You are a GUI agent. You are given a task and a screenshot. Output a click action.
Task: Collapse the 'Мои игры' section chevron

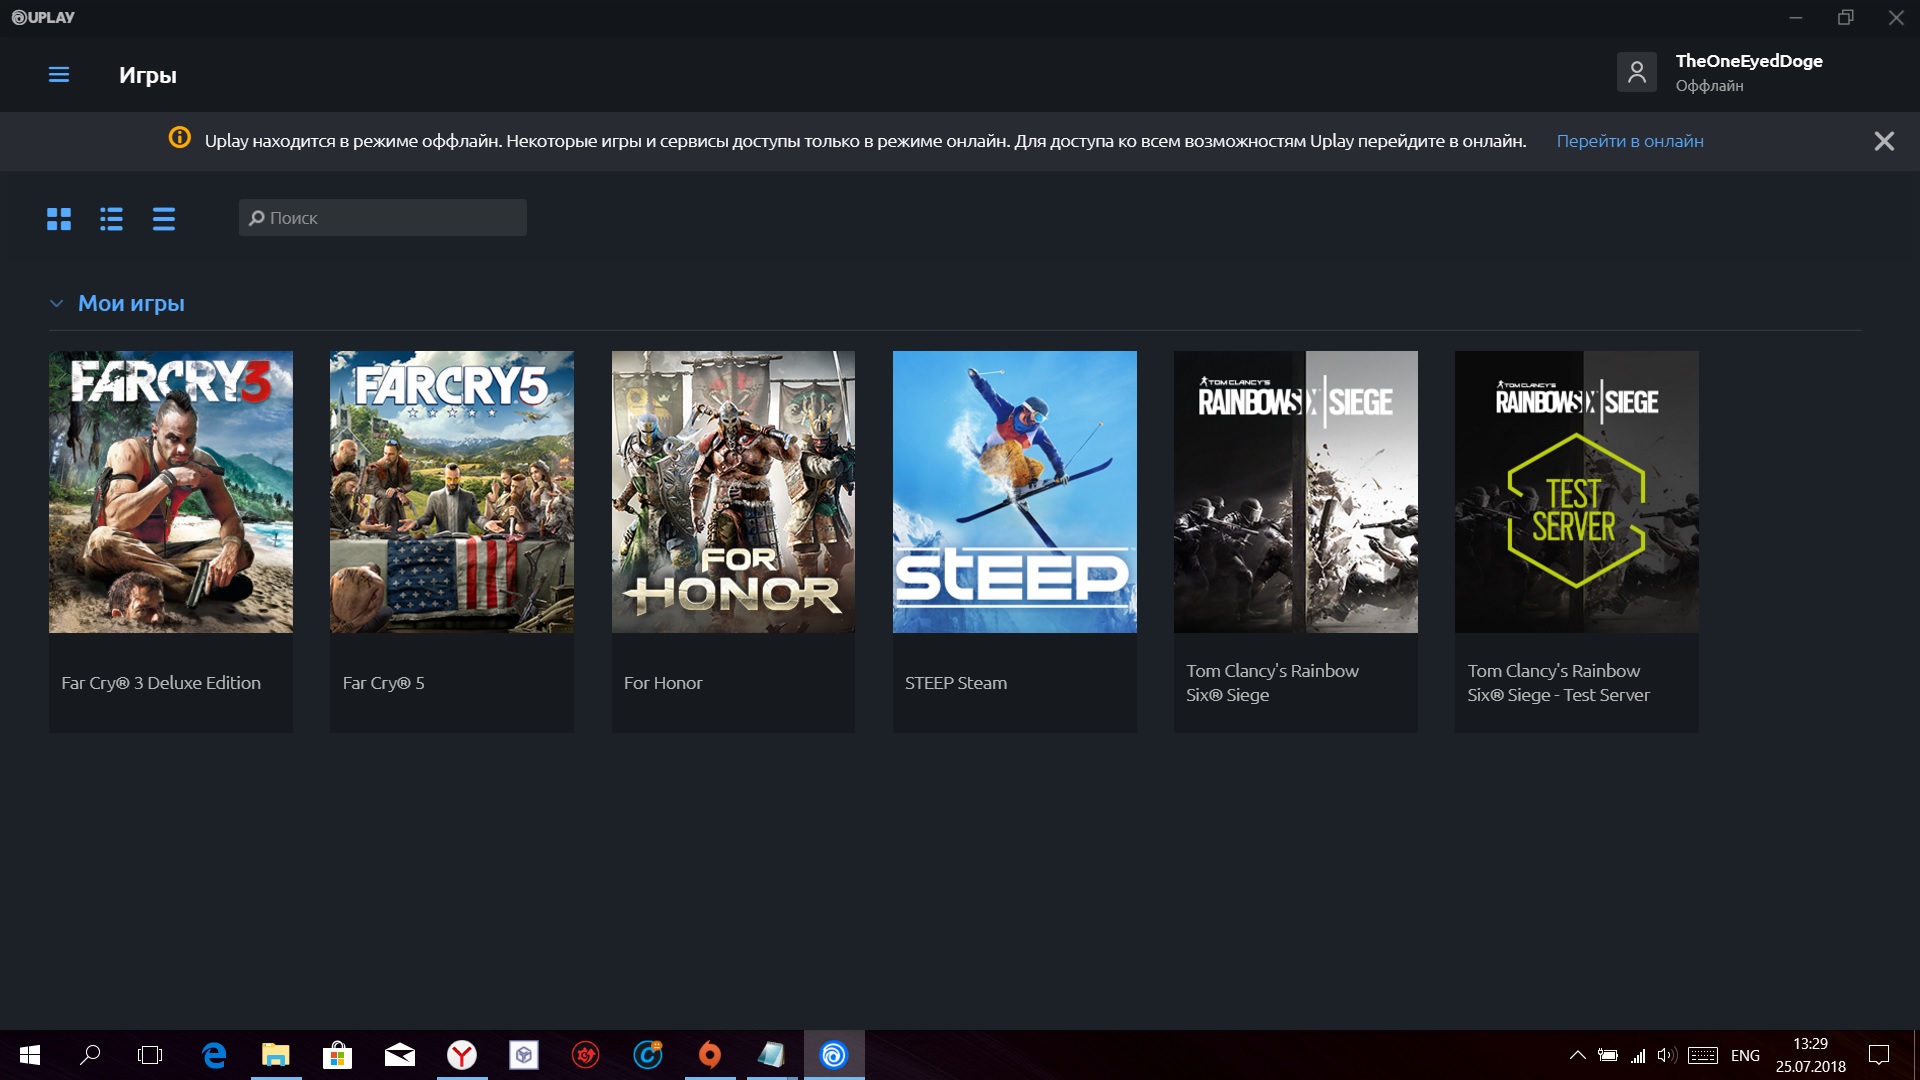tap(56, 303)
